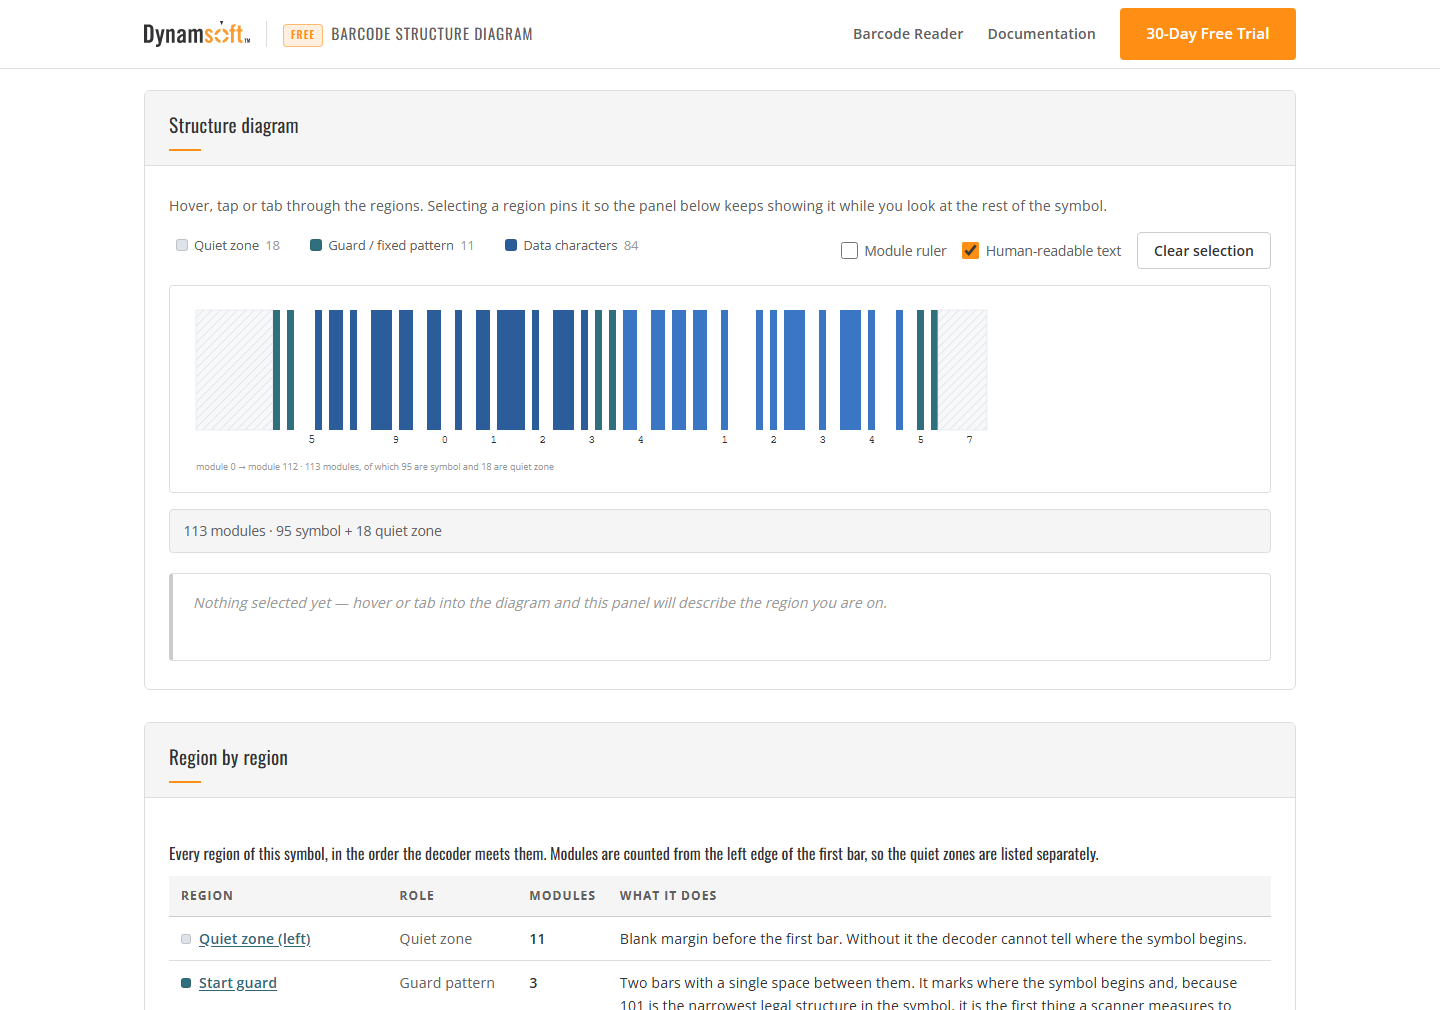The image size is (1440, 1010).
Task: Click the ROLE column header
Action: point(417,896)
